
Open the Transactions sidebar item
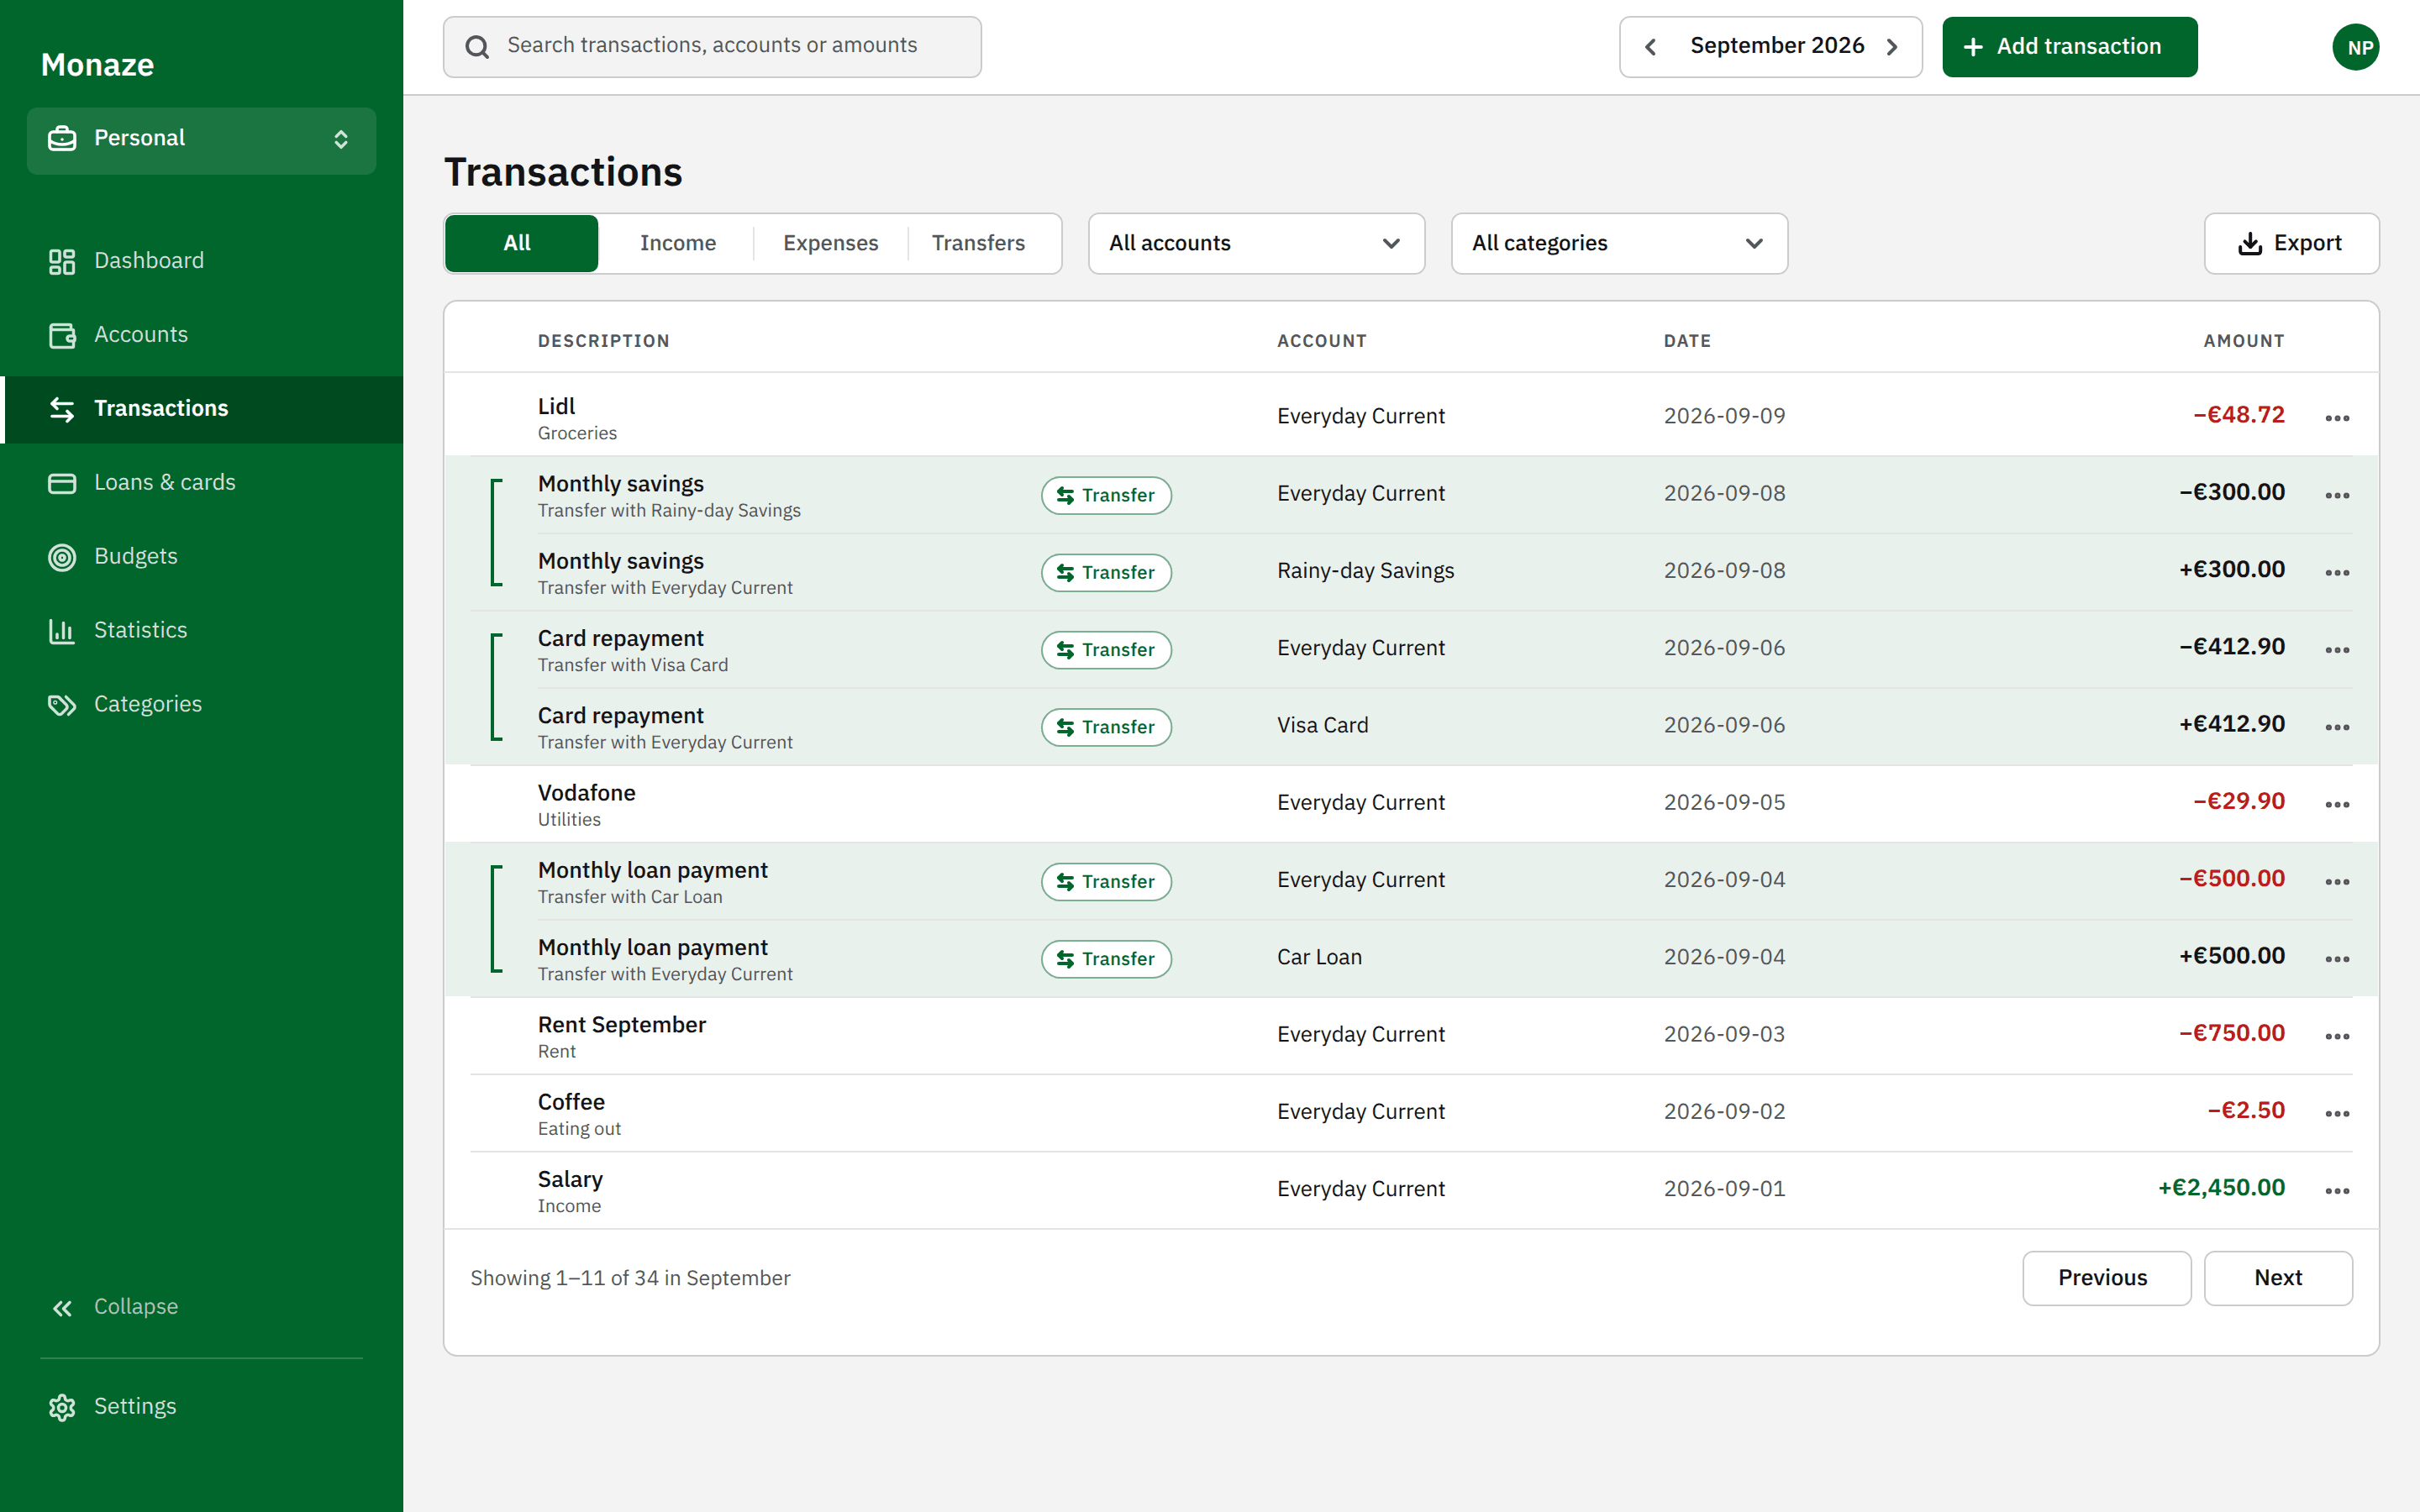[203, 409]
